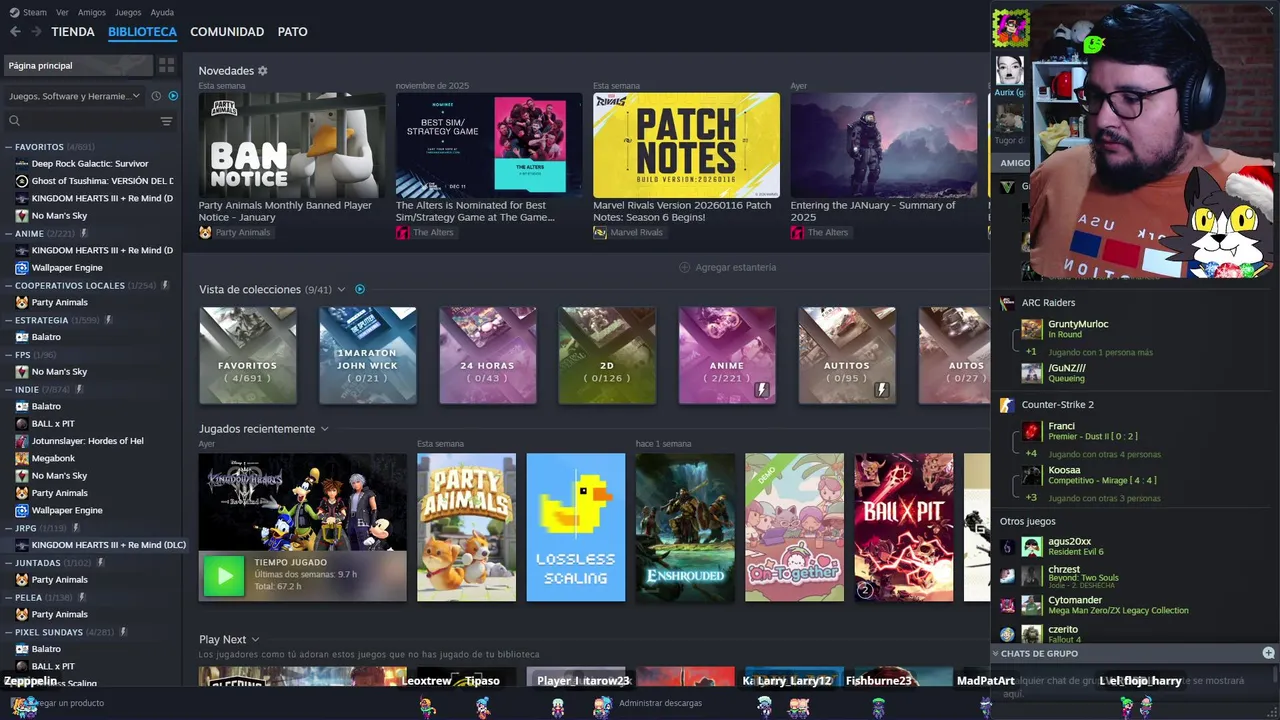Open the Ver menu

[63, 13]
